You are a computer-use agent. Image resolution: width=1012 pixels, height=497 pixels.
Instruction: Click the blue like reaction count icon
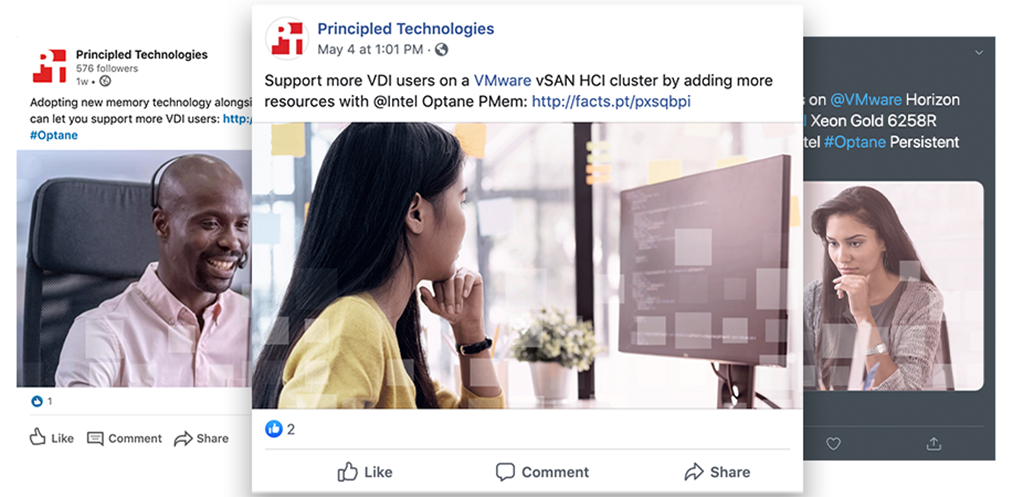(x=274, y=429)
